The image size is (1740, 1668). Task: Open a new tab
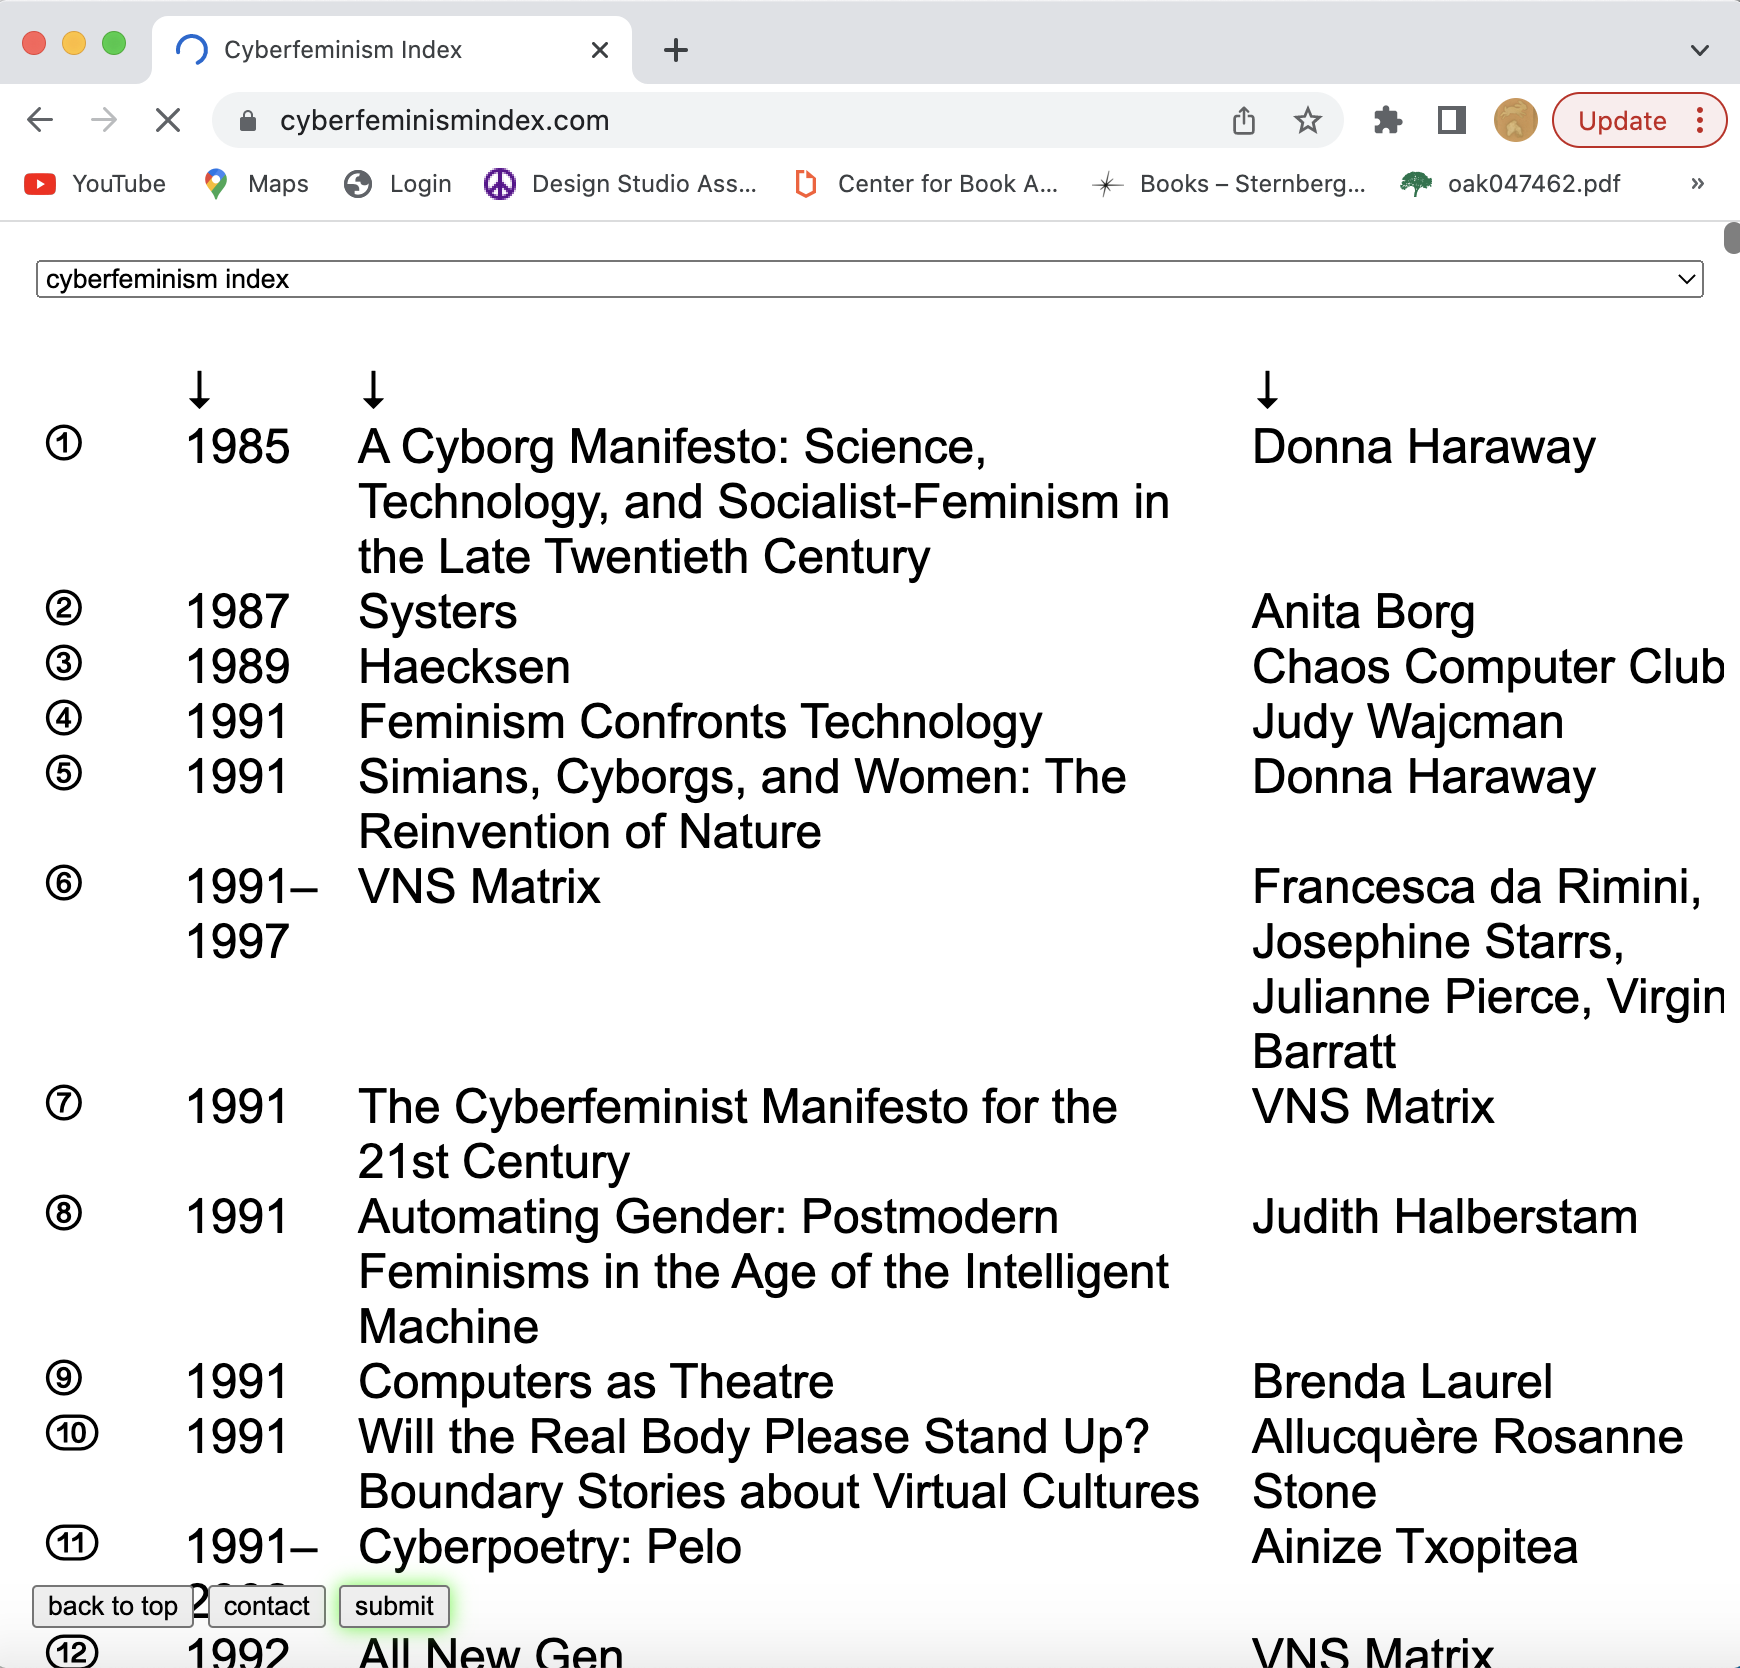coord(676,50)
